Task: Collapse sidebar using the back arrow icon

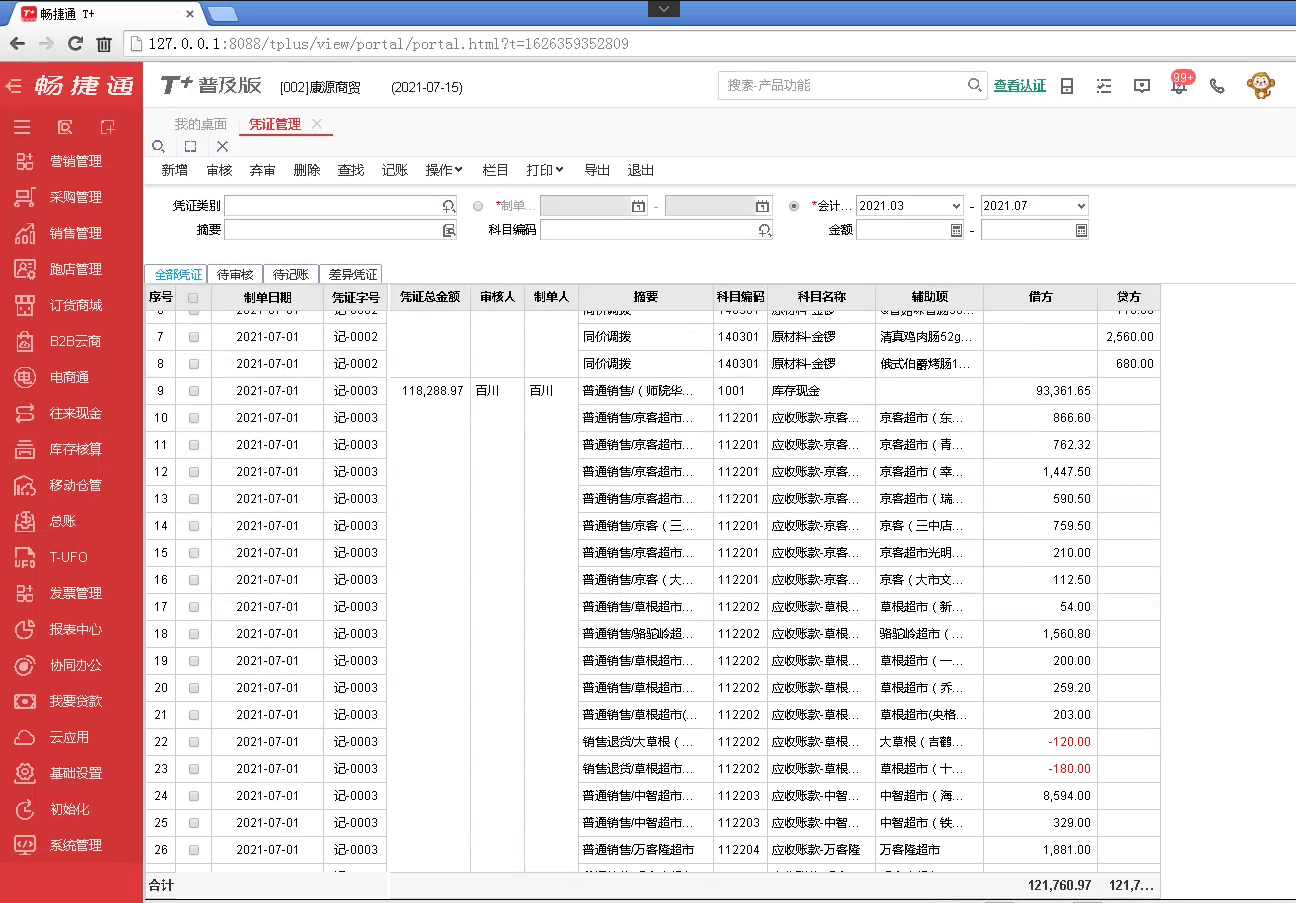Action: 13,86
